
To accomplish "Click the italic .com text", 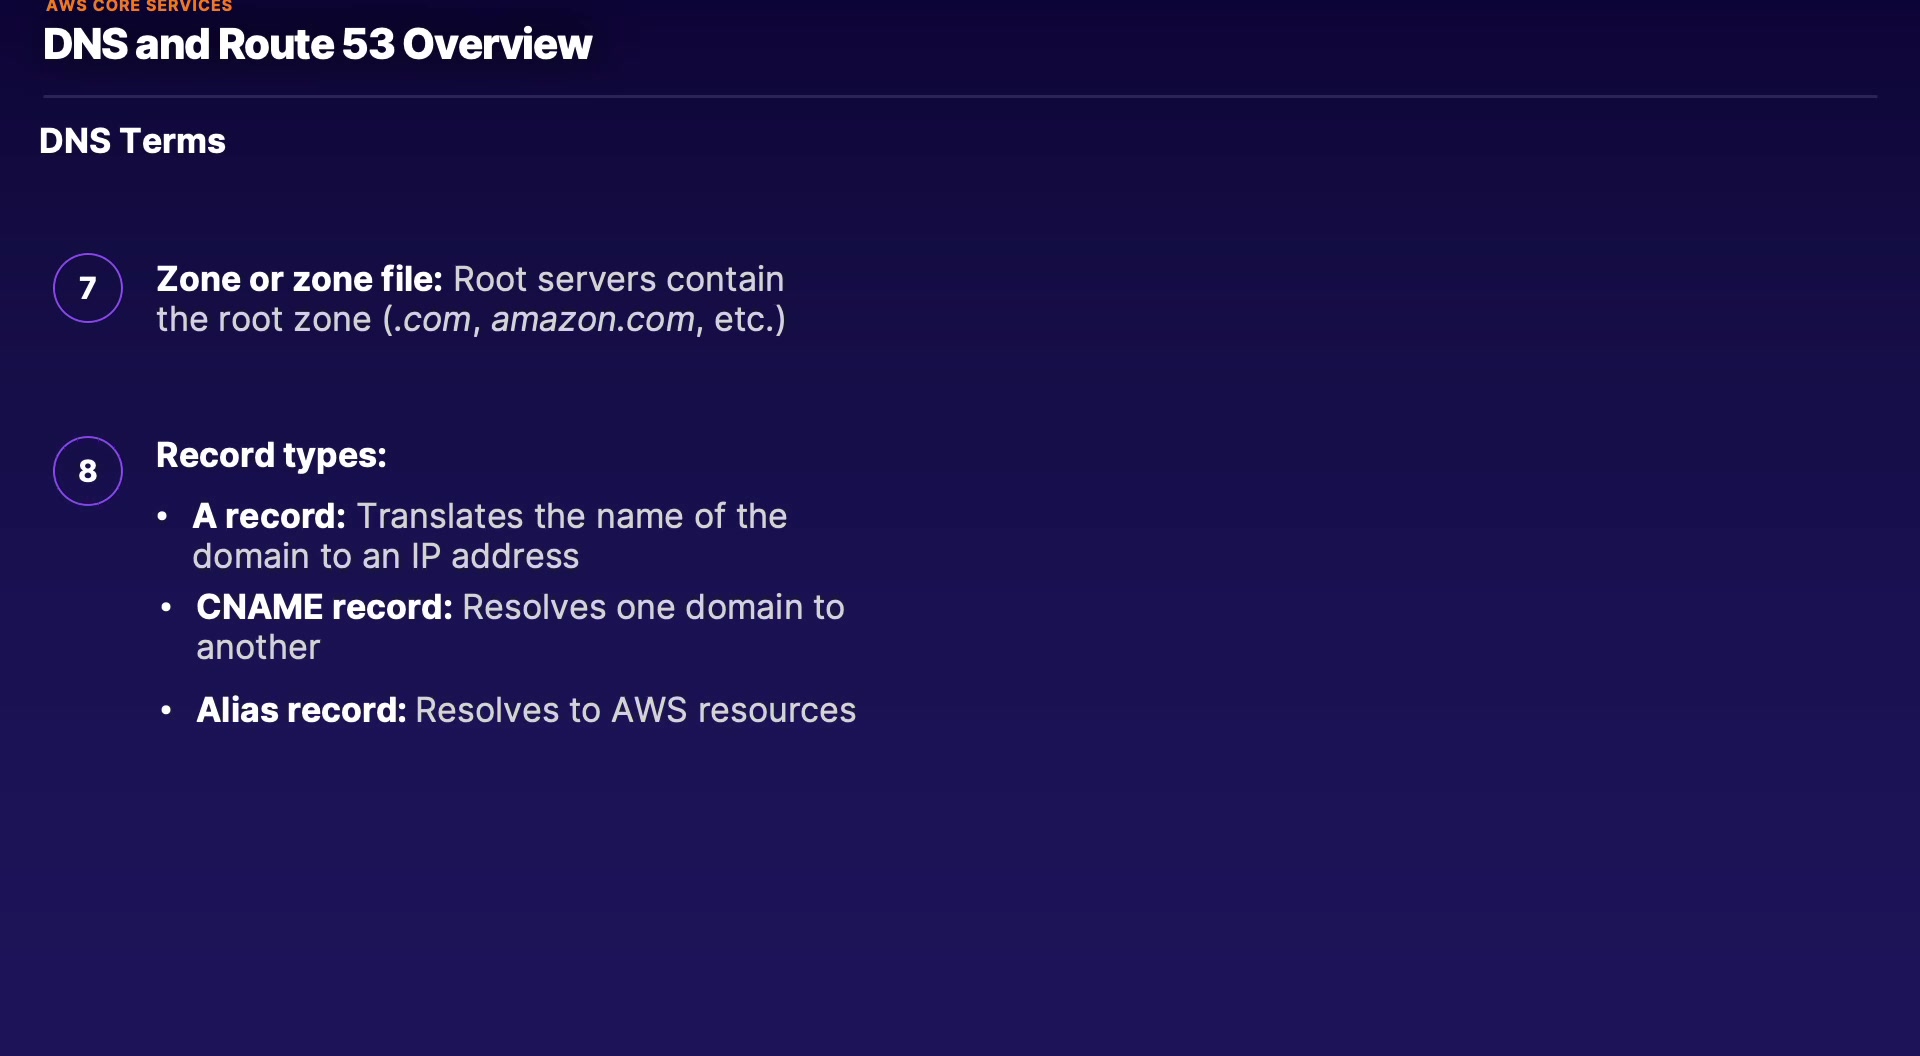I will (433, 319).
